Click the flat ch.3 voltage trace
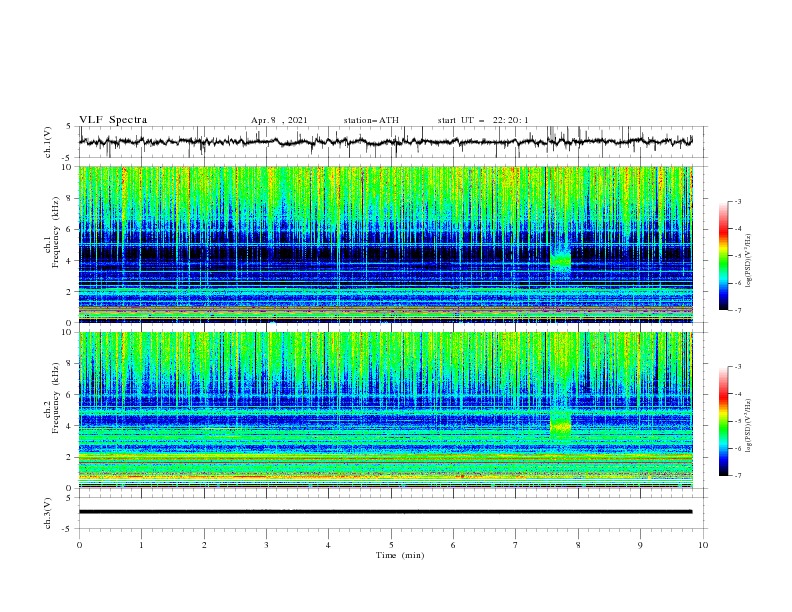This screenshot has width=792, height=612. 385,512
